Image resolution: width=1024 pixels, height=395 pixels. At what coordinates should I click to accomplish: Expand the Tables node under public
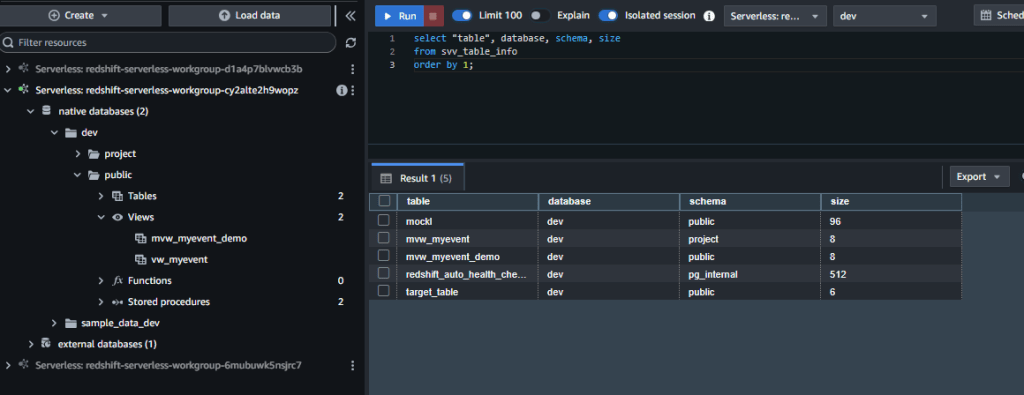pyautogui.click(x=101, y=196)
